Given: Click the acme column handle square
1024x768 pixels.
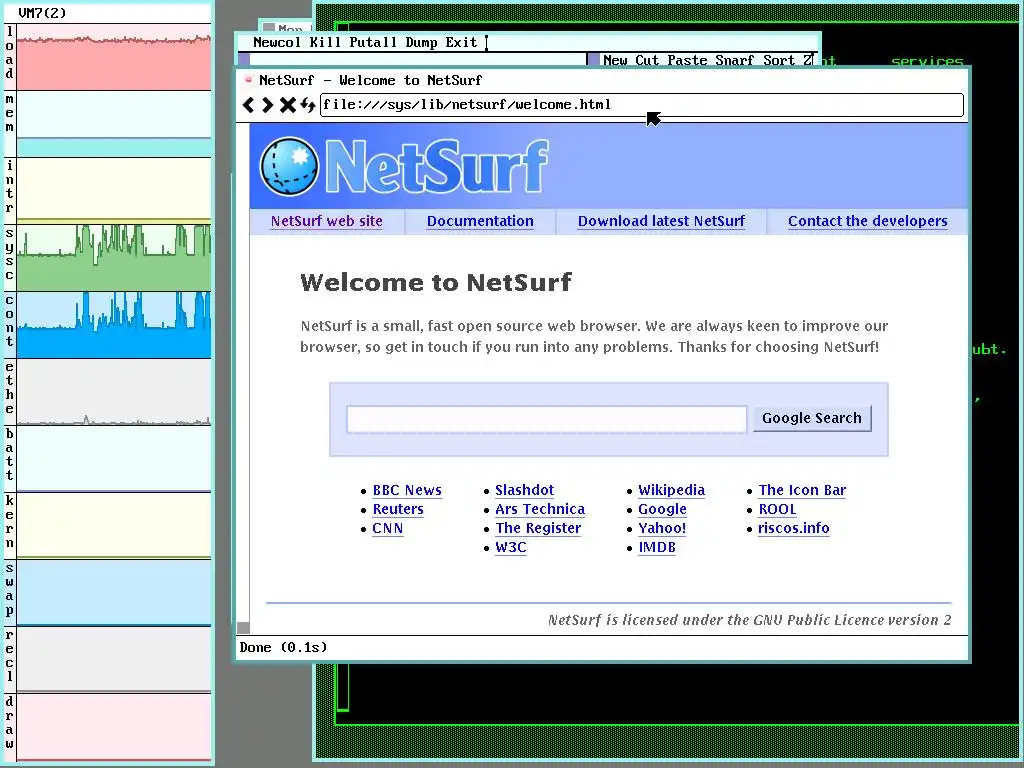Looking at the screenshot, I should pyautogui.click(x=594, y=59).
